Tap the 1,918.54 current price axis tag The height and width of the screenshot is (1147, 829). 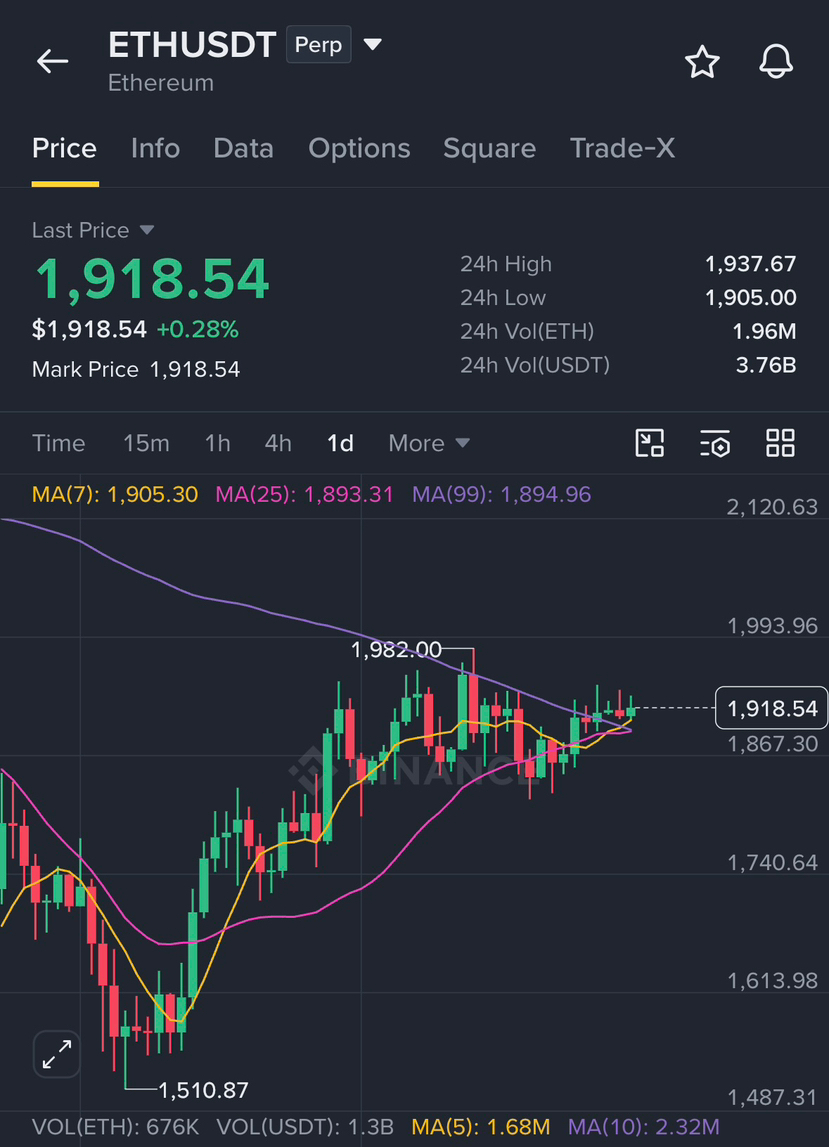click(x=771, y=708)
